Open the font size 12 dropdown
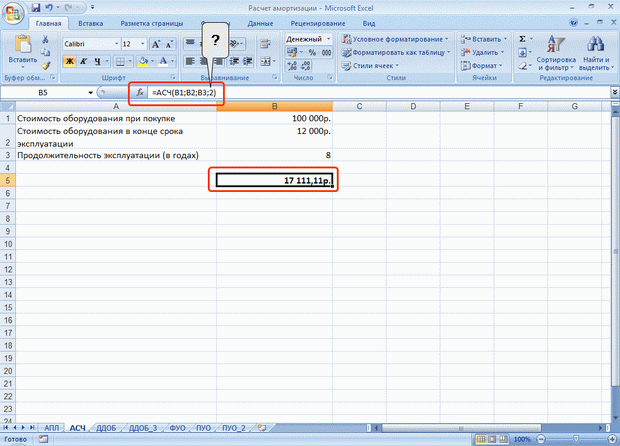 pos(143,44)
